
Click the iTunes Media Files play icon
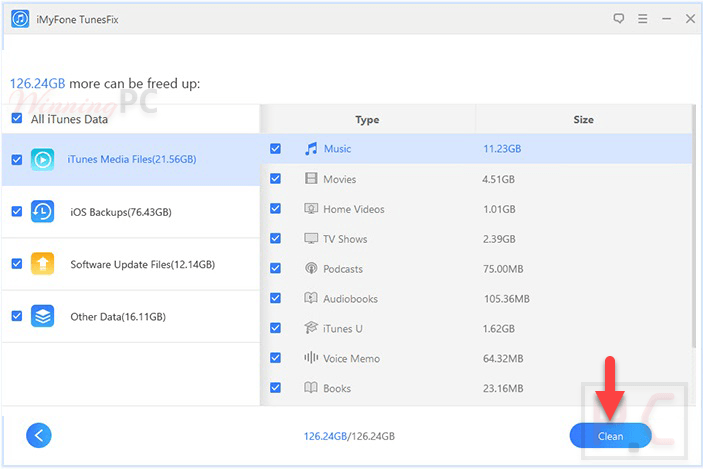click(43, 159)
